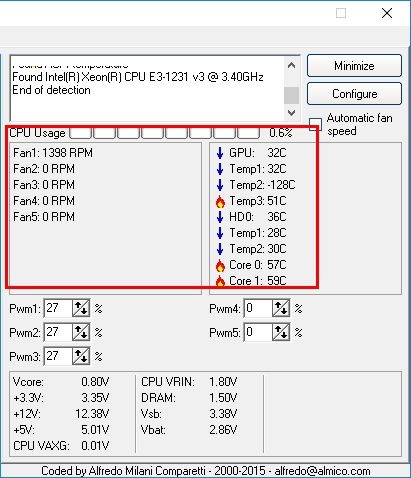Click the flame icon beside Temp3: 51C
411x478 pixels.
[x=220, y=202]
